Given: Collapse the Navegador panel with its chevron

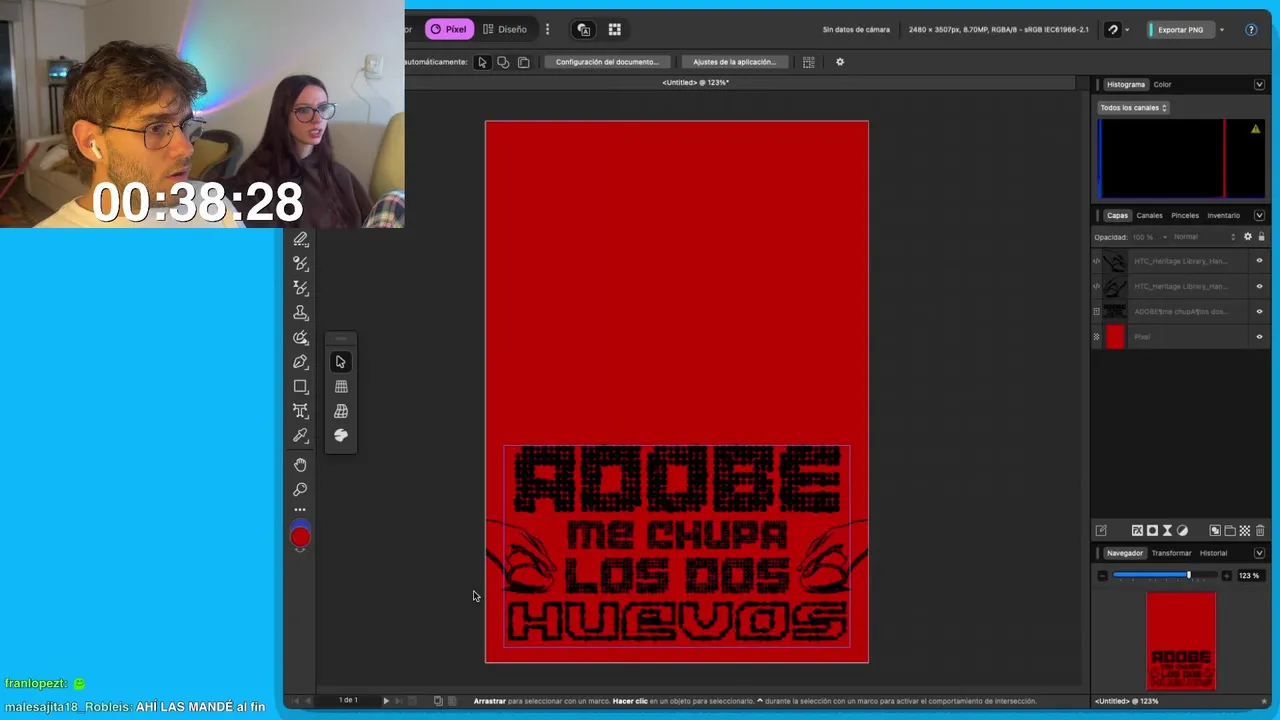Looking at the screenshot, I should point(1259,553).
